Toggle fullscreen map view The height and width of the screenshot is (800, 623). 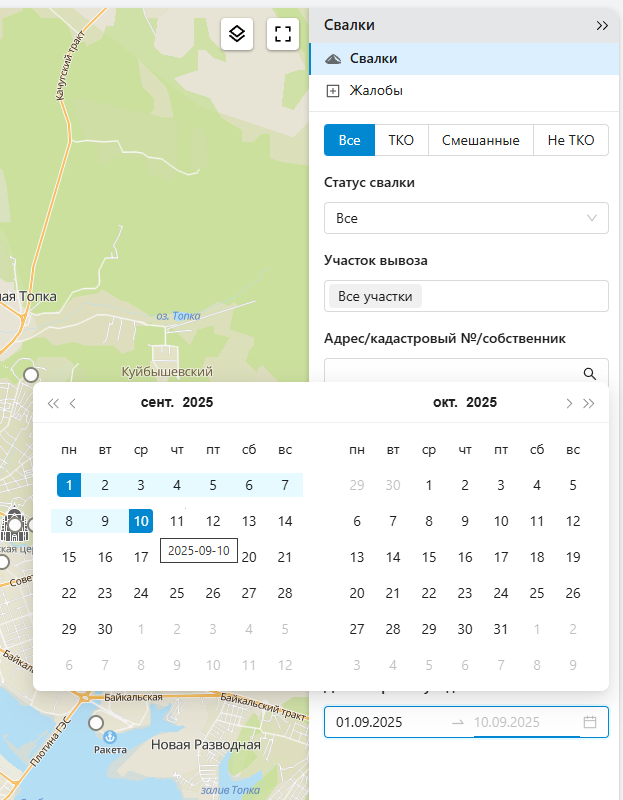283,34
